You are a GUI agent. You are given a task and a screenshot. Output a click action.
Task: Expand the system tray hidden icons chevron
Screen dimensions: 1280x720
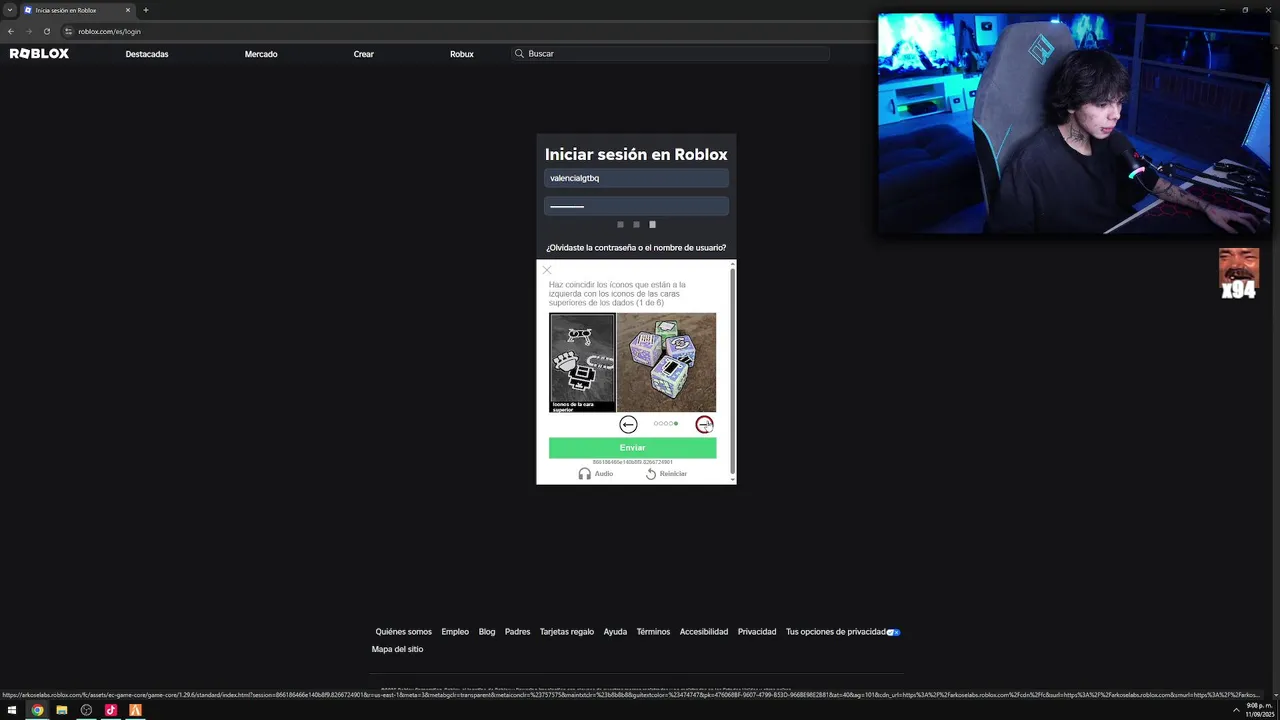click(1236, 710)
